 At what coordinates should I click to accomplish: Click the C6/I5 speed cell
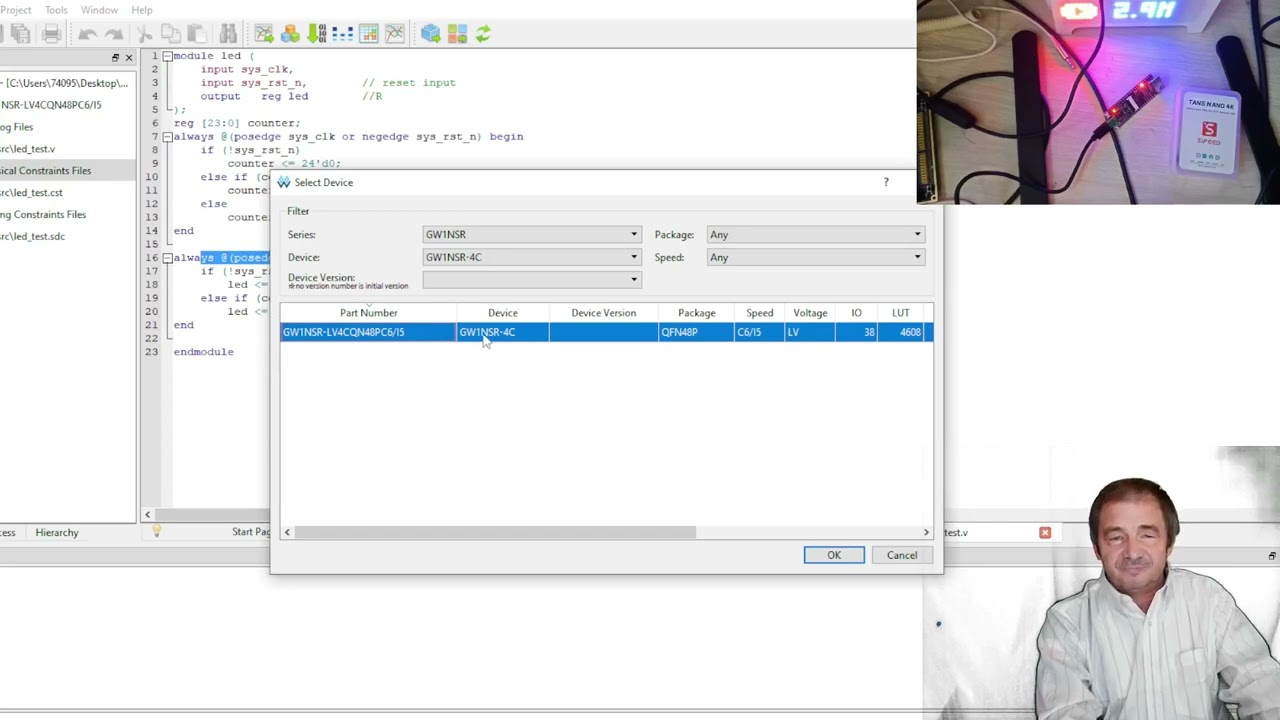(x=760, y=332)
